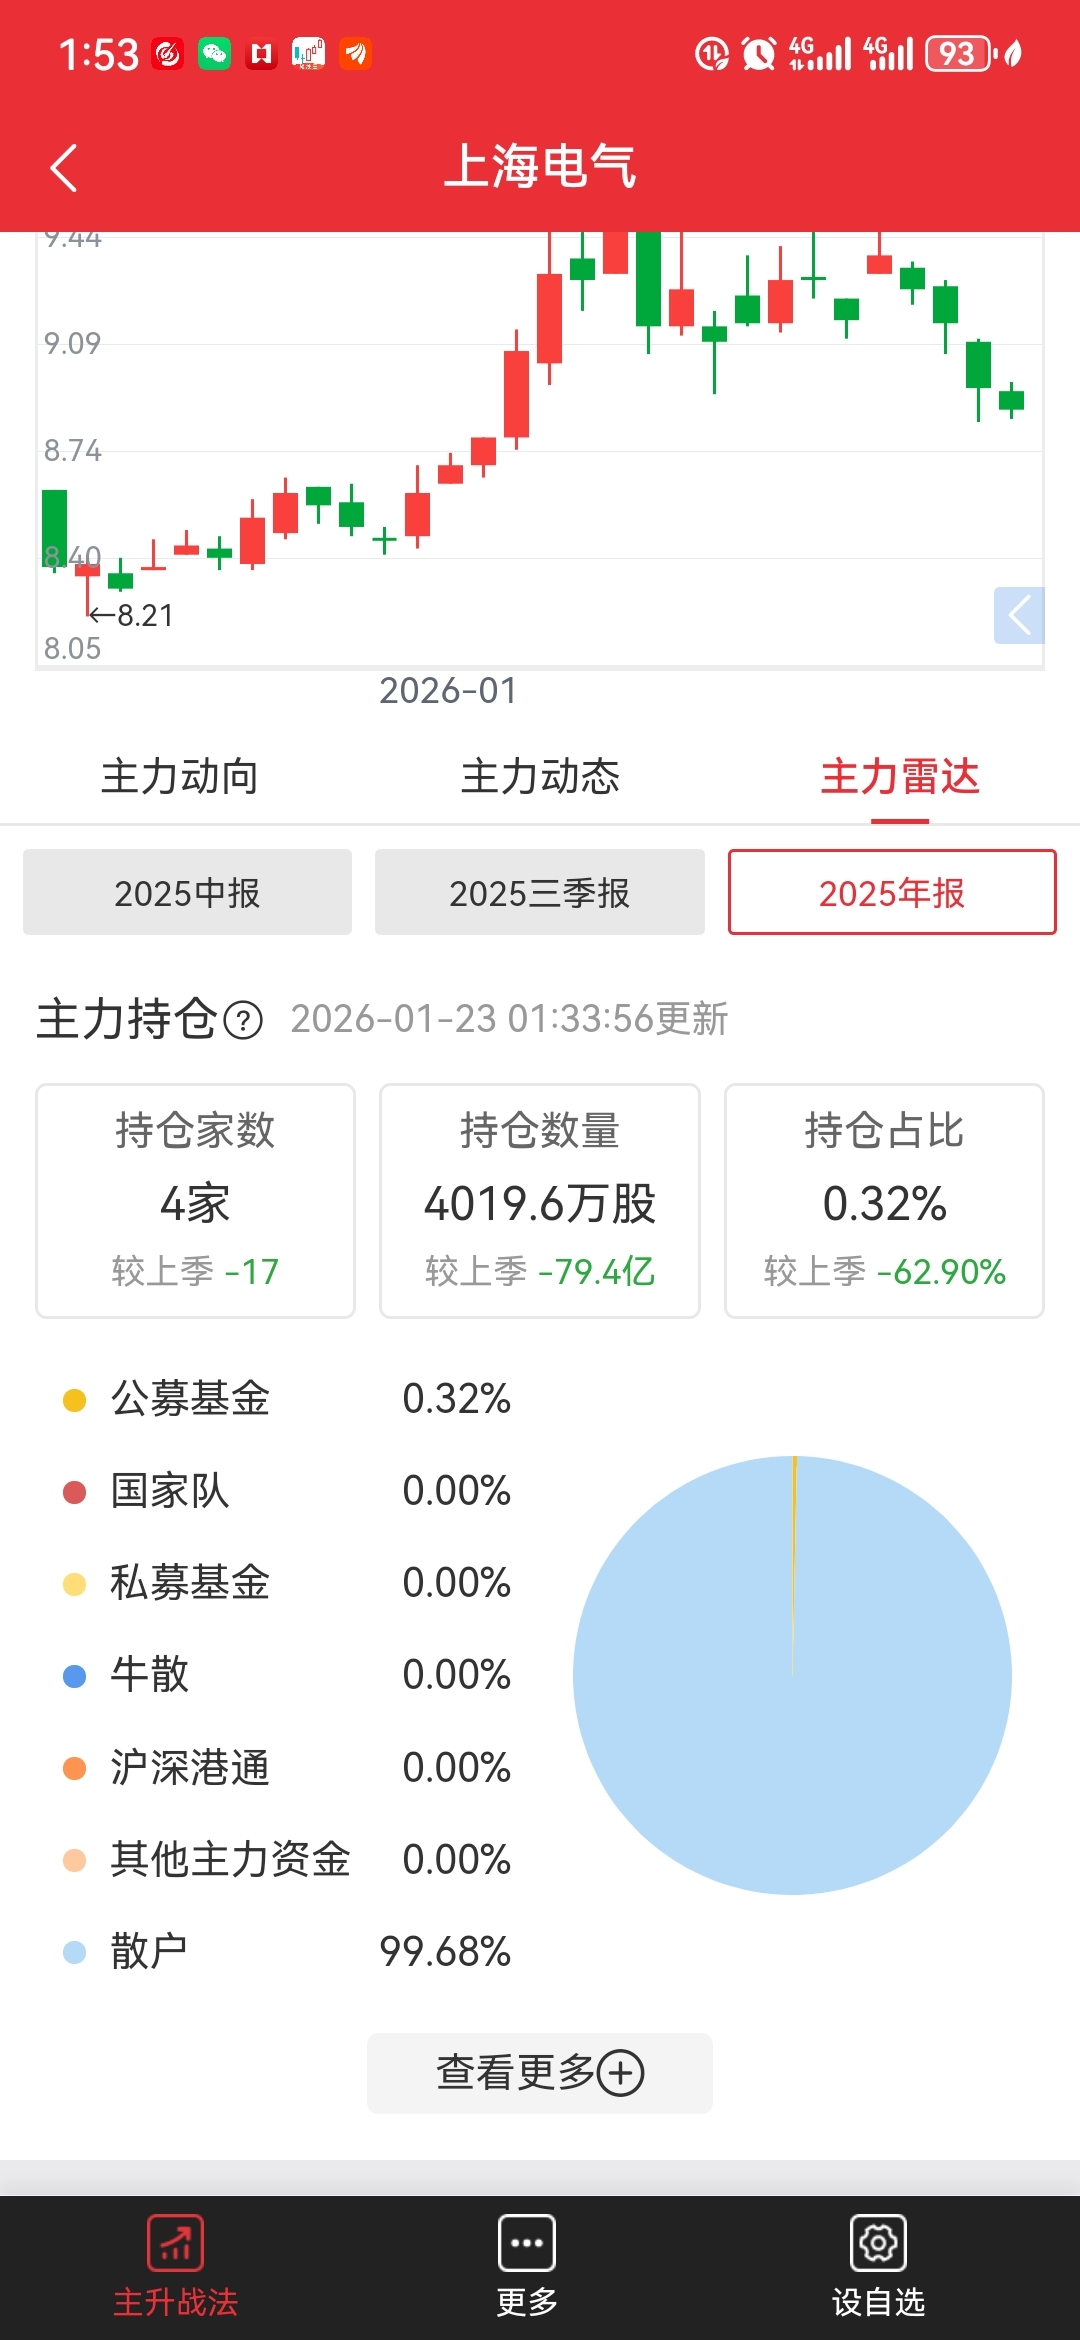Switch to the 主力动态 tab
Viewport: 1080px width, 2340px height.
click(x=540, y=777)
